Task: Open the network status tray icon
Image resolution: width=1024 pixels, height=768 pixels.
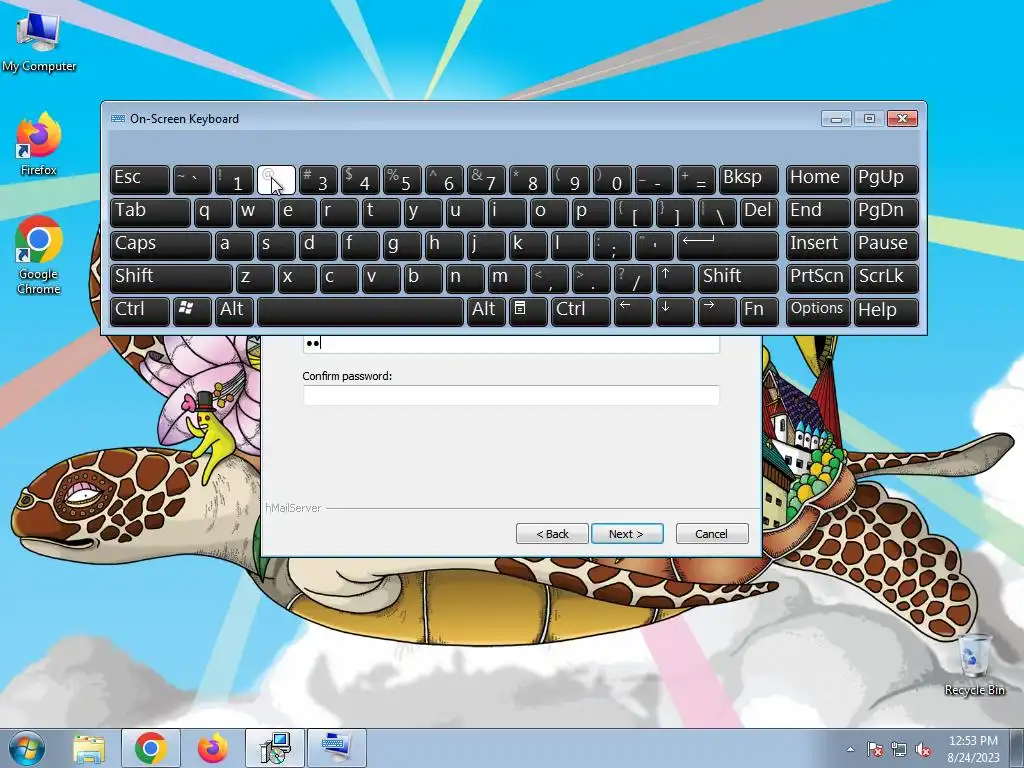Action: coord(899,749)
